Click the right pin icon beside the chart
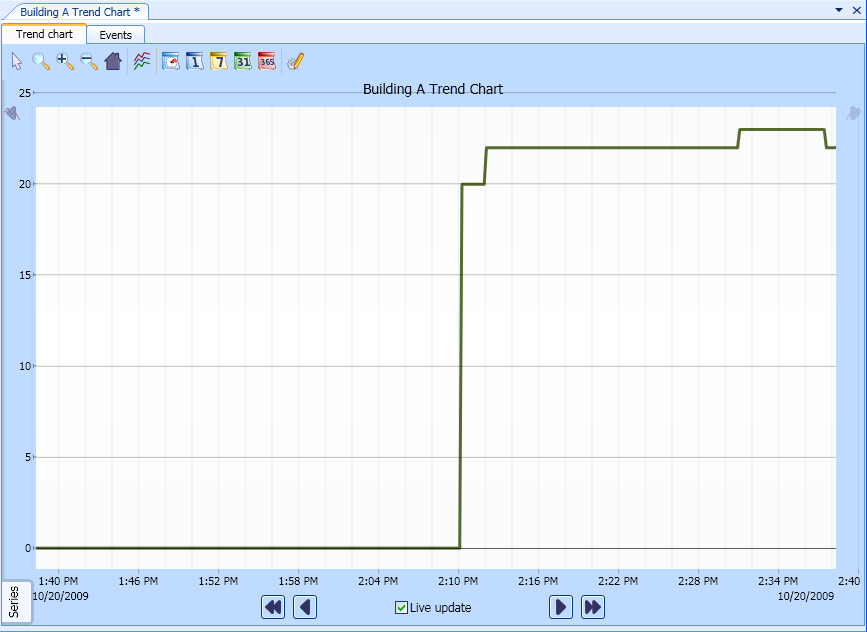 coord(854,113)
